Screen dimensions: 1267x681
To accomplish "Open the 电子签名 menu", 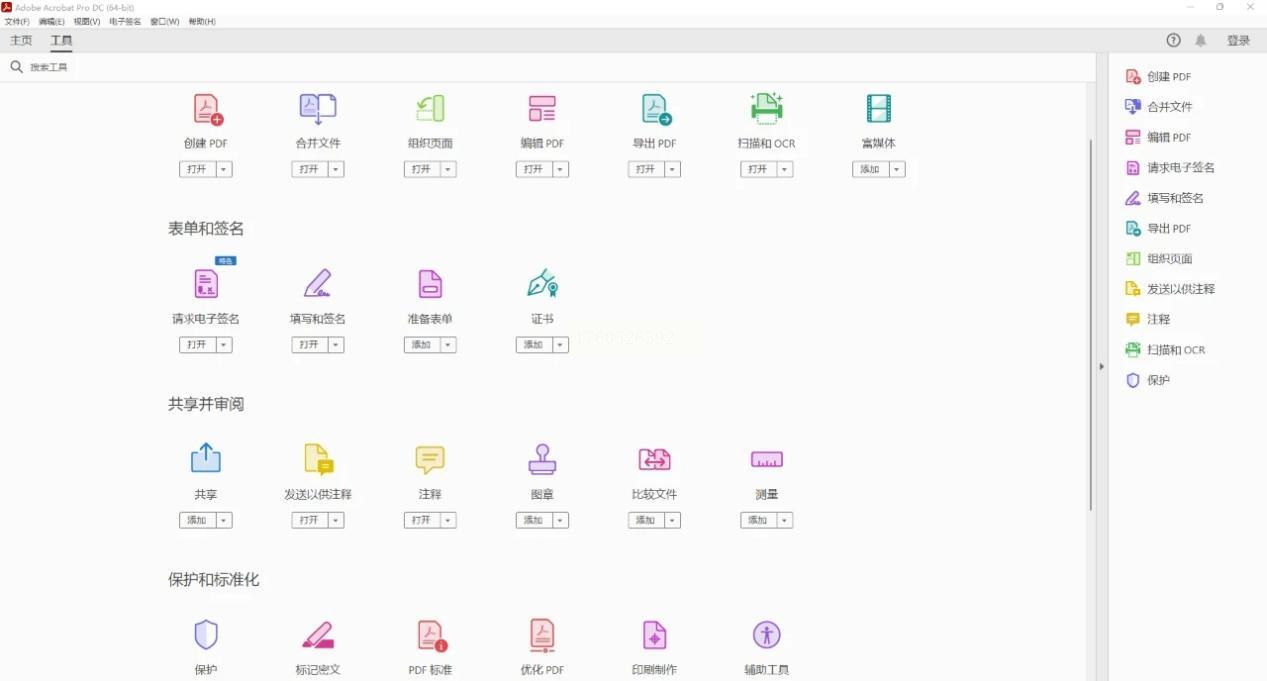I will point(125,21).
